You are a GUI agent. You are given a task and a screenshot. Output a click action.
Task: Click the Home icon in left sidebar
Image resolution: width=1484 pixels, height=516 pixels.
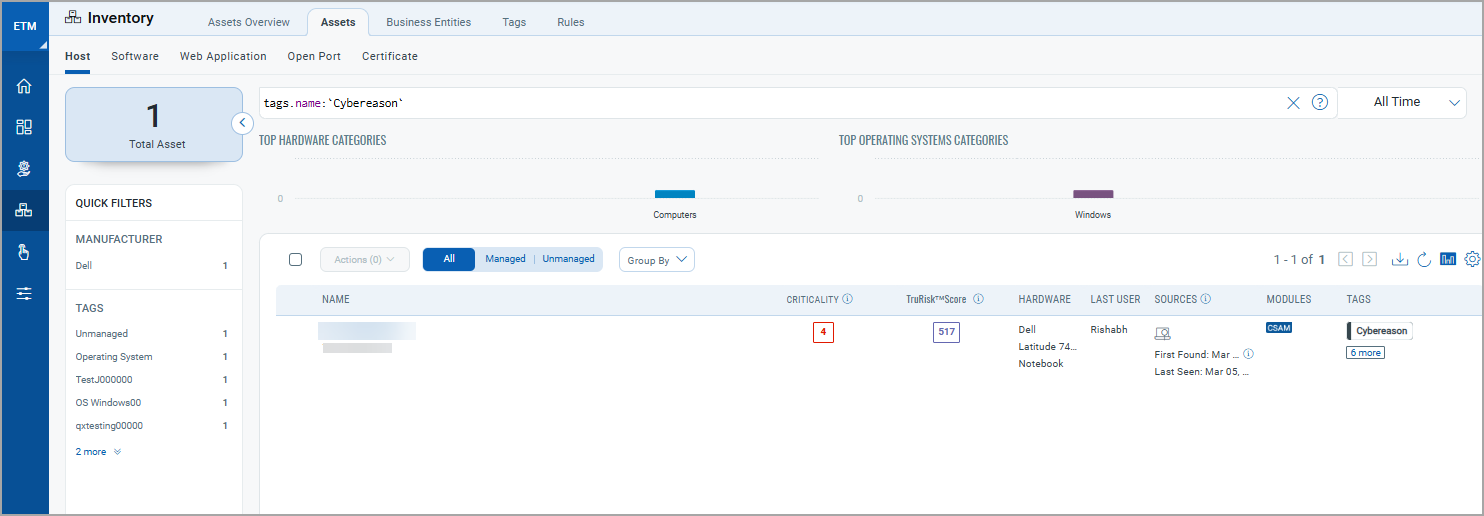(x=24, y=86)
